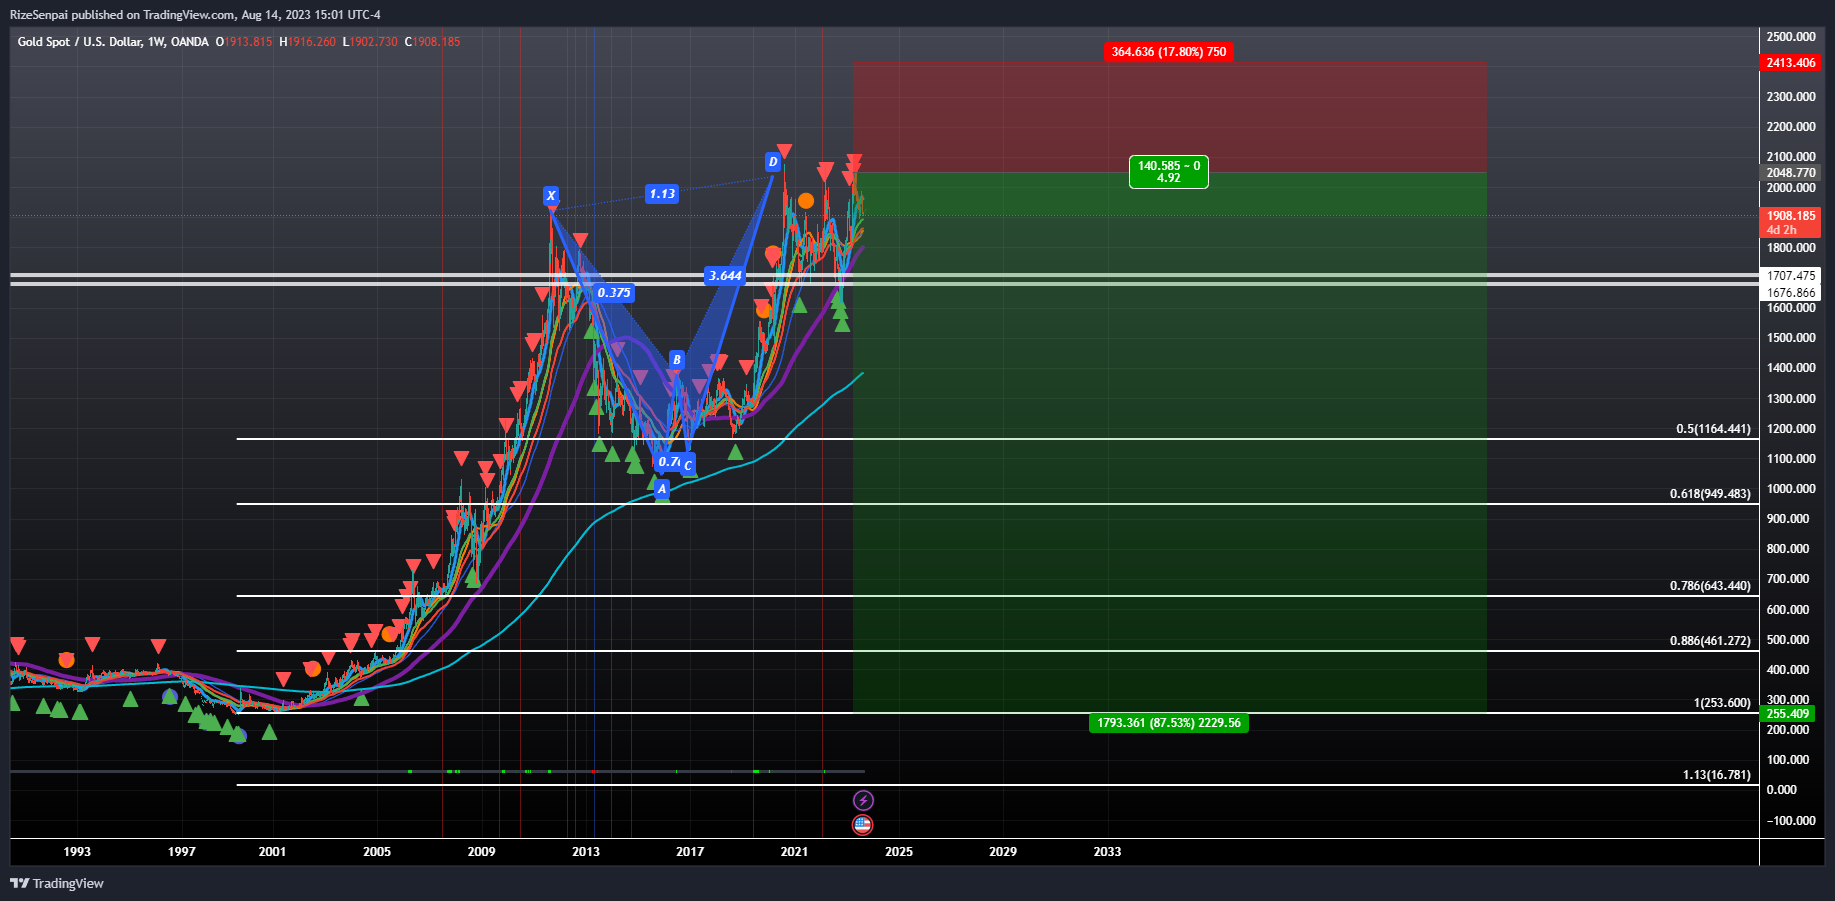Click the 2033 label on time axis

click(x=1107, y=852)
